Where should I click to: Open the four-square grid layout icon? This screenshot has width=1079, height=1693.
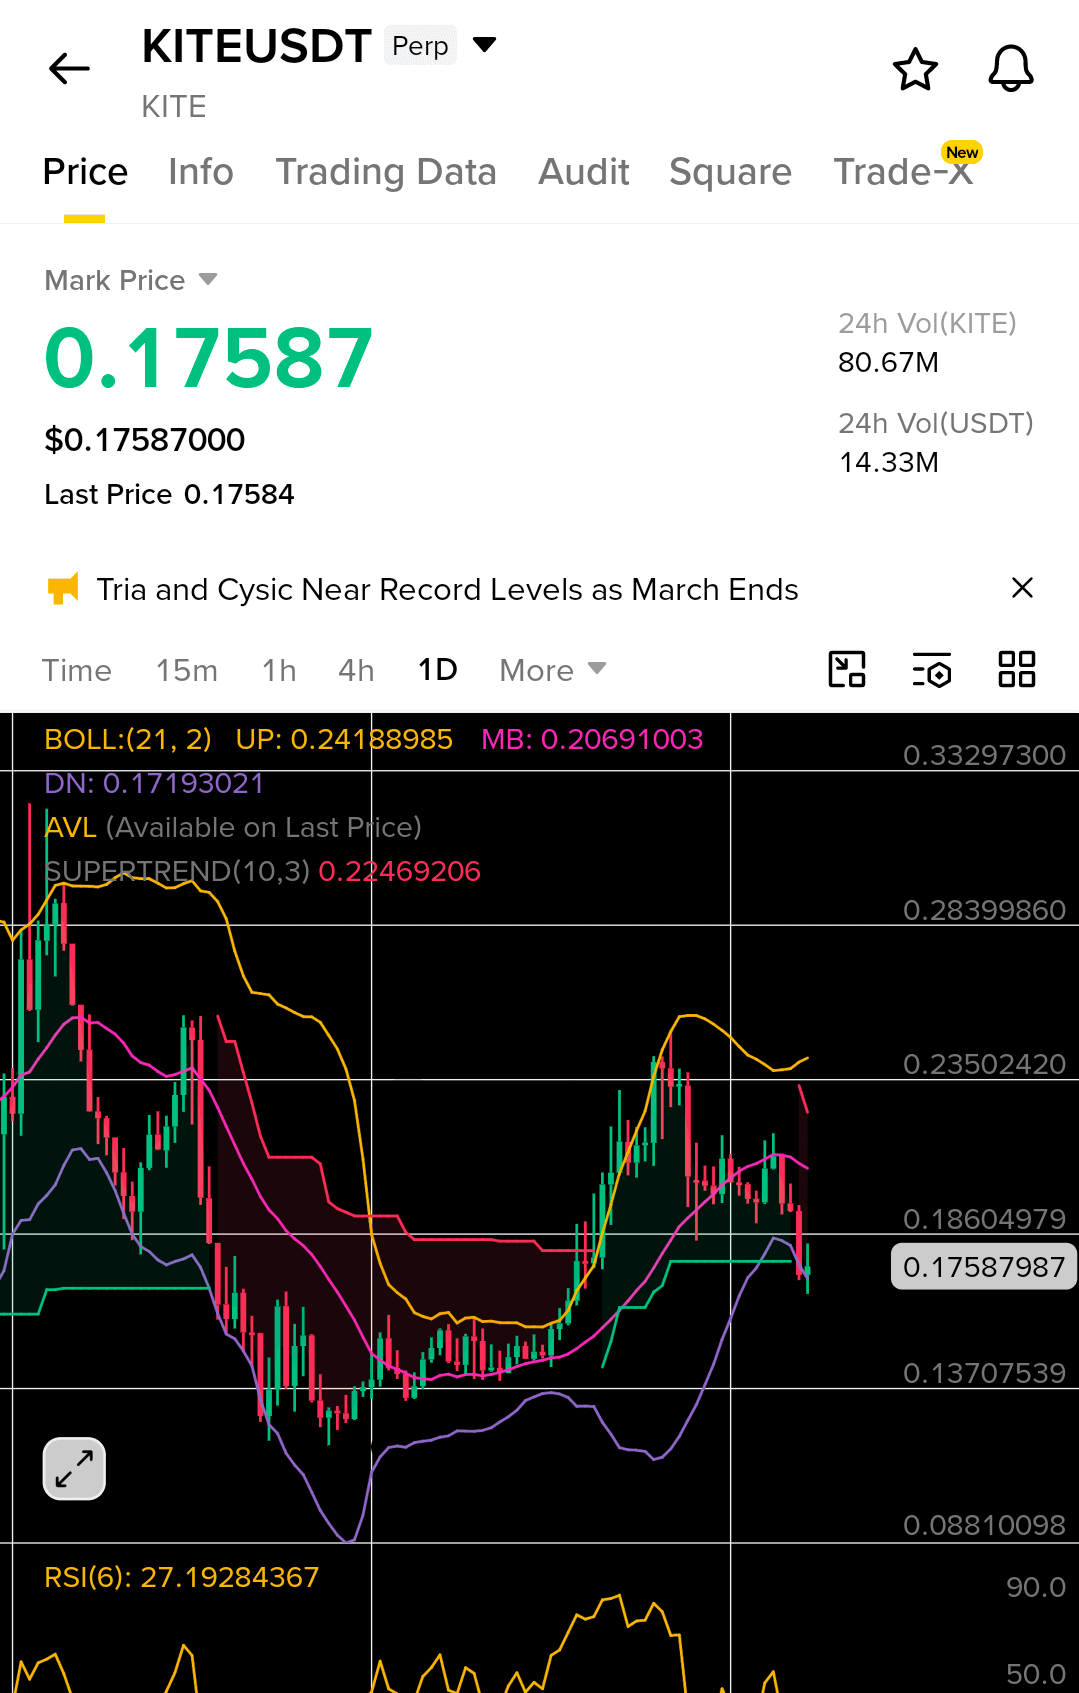pos(1017,669)
